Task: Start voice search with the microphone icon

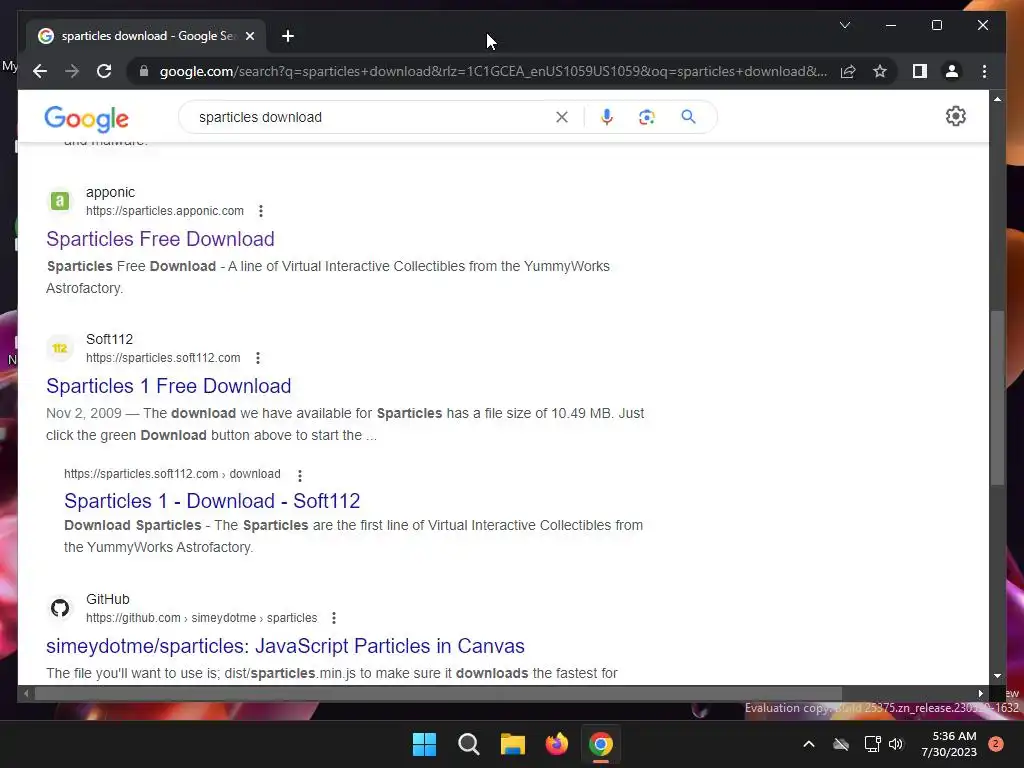Action: point(607,117)
